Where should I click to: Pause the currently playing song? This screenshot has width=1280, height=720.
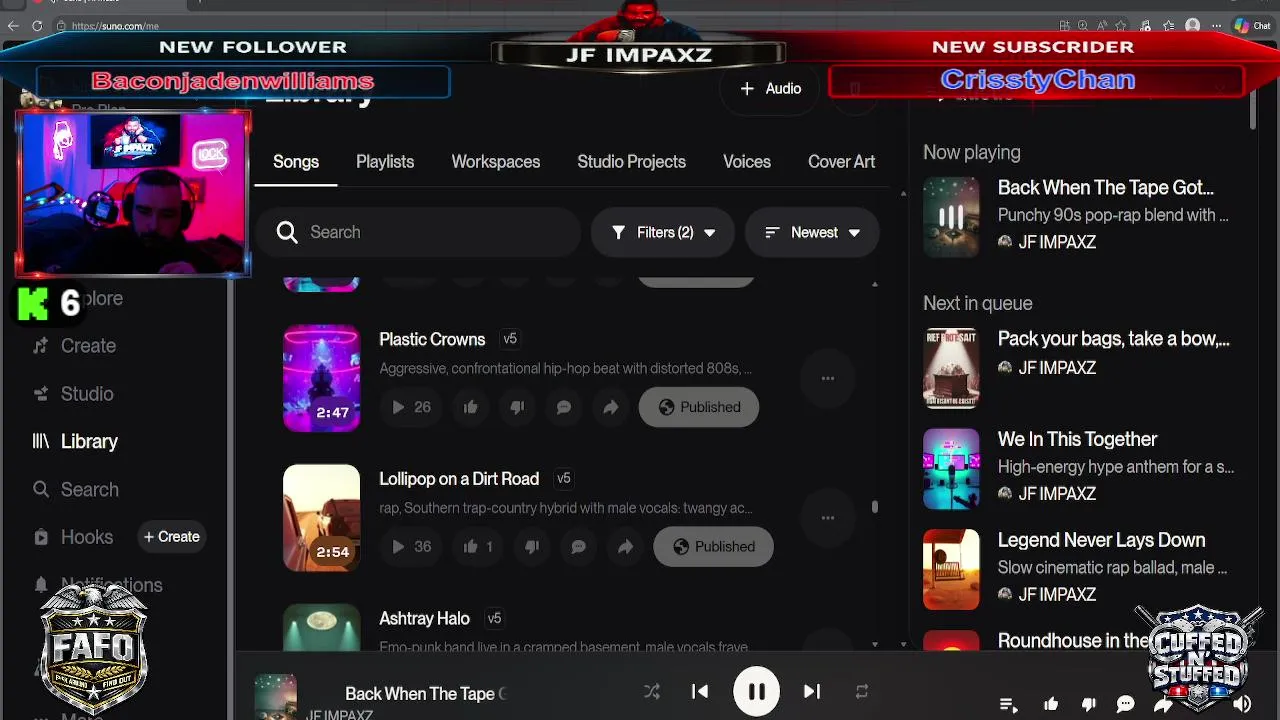pos(757,692)
